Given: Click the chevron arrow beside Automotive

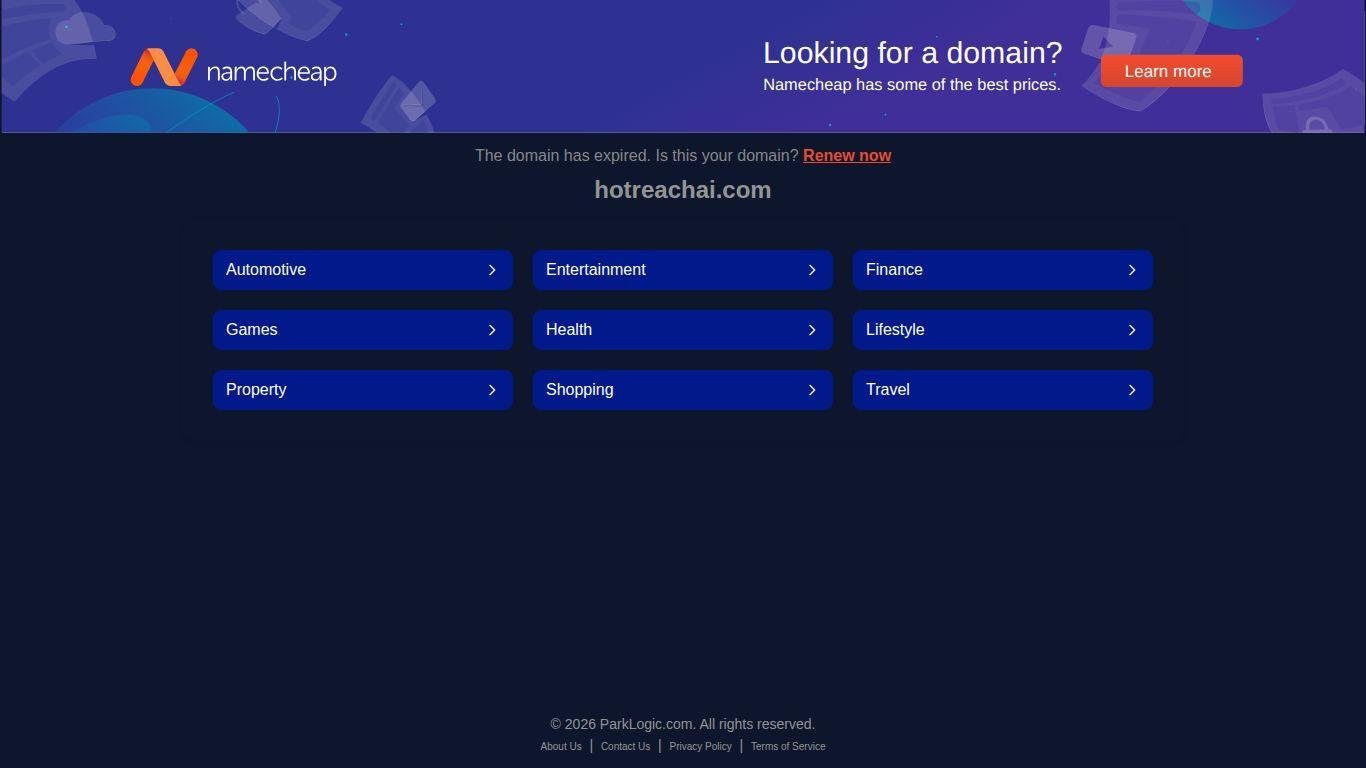Looking at the screenshot, I should 492,270.
